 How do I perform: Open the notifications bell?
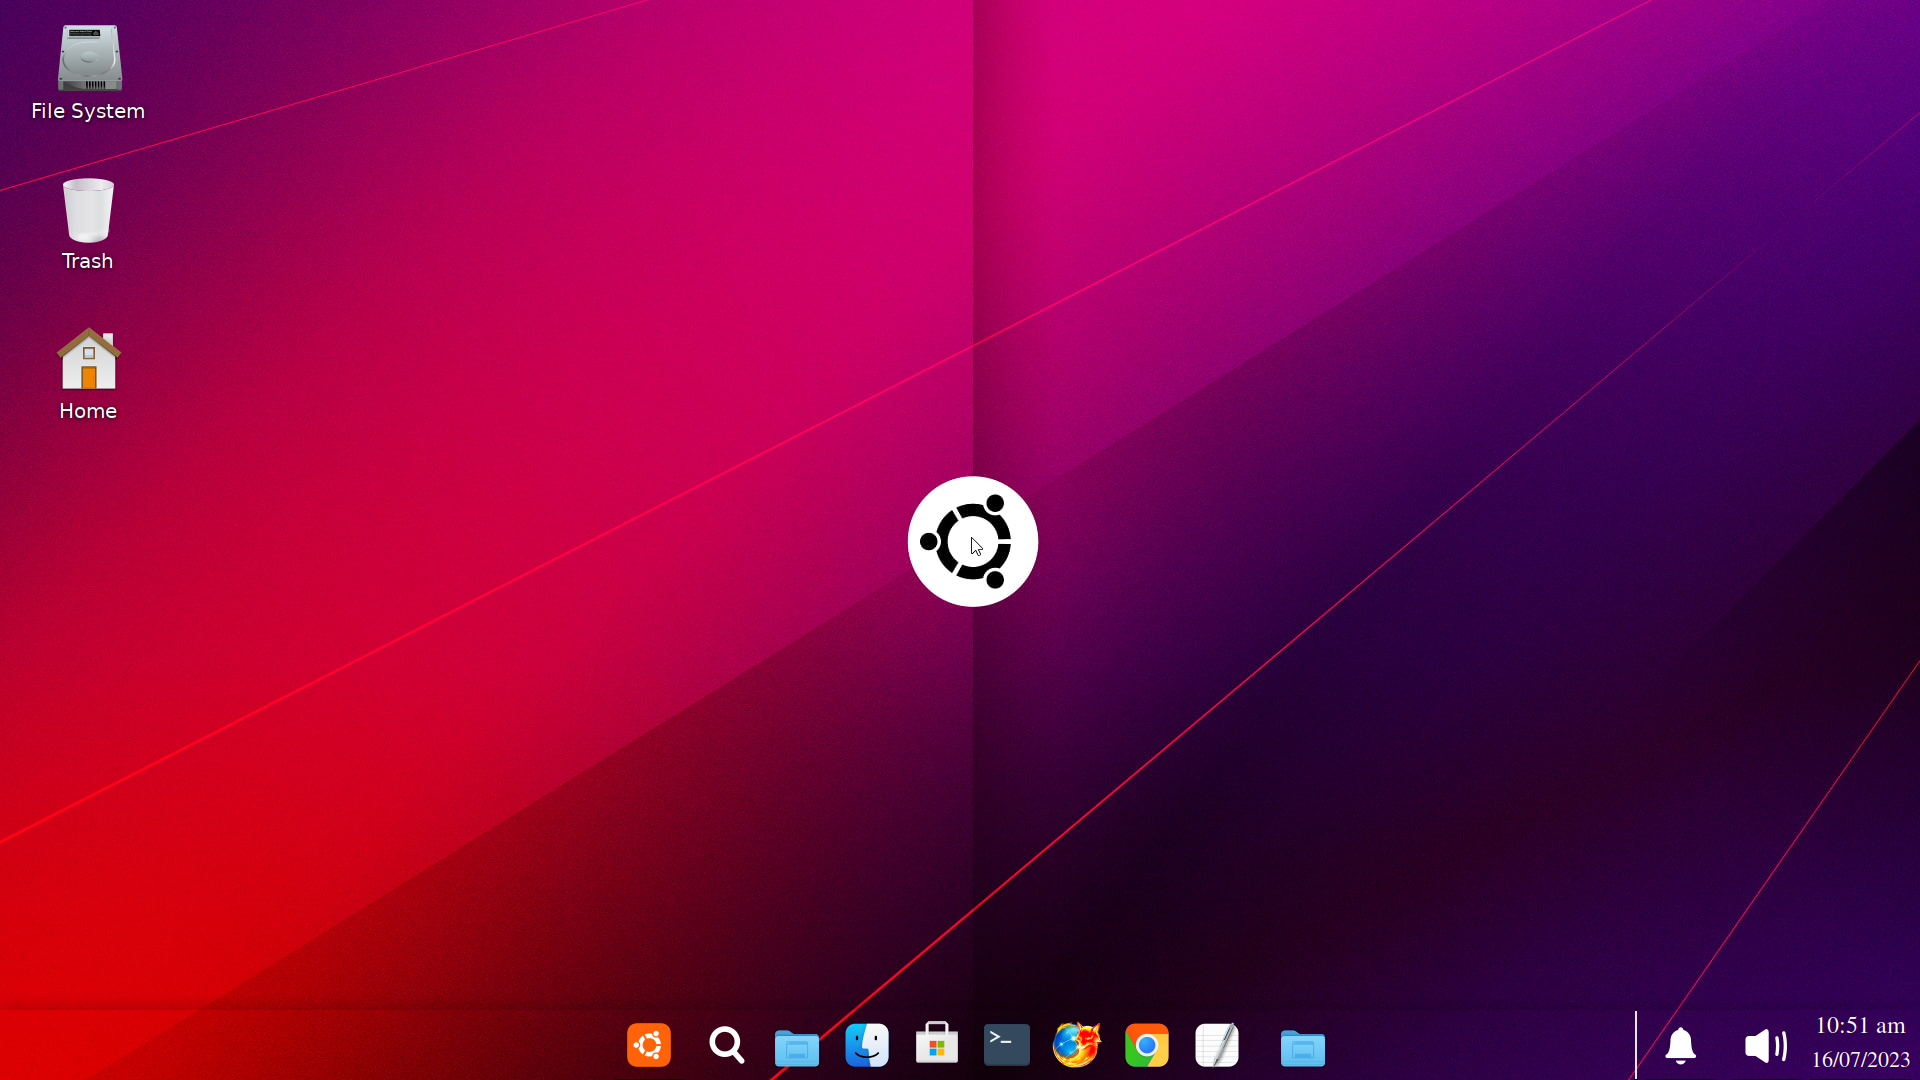tap(1681, 1046)
